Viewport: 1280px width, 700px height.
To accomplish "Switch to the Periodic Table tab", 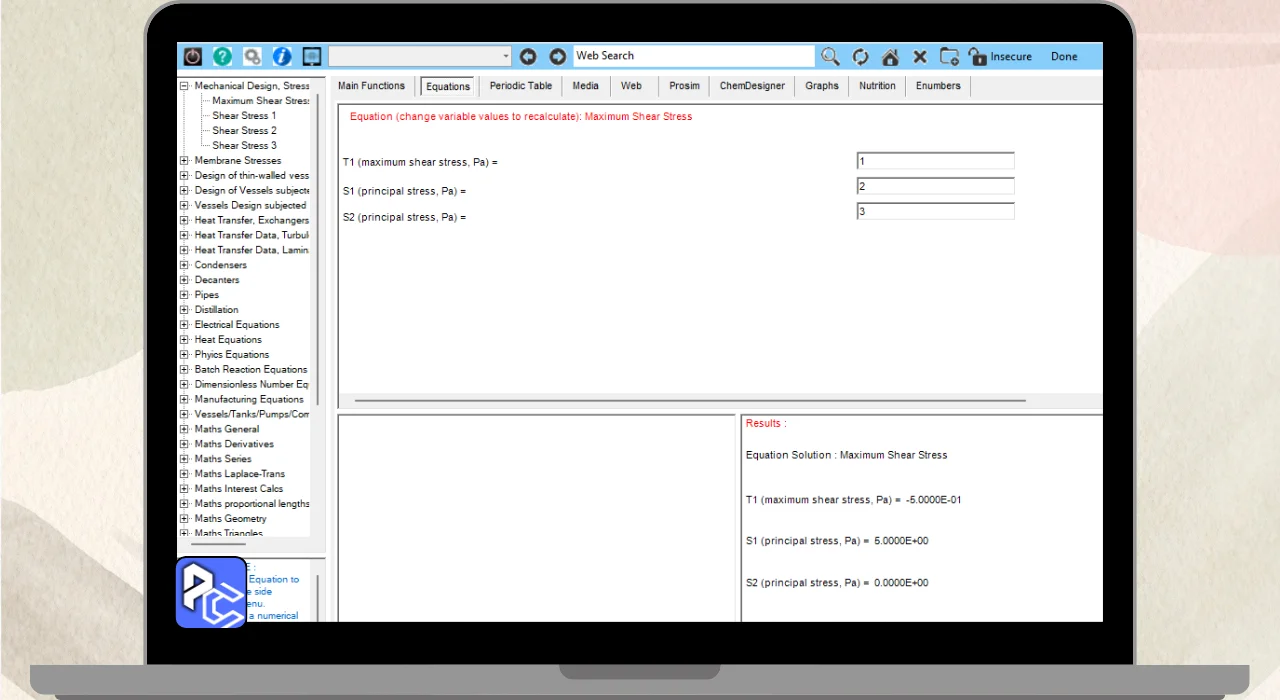I will (x=520, y=86).
